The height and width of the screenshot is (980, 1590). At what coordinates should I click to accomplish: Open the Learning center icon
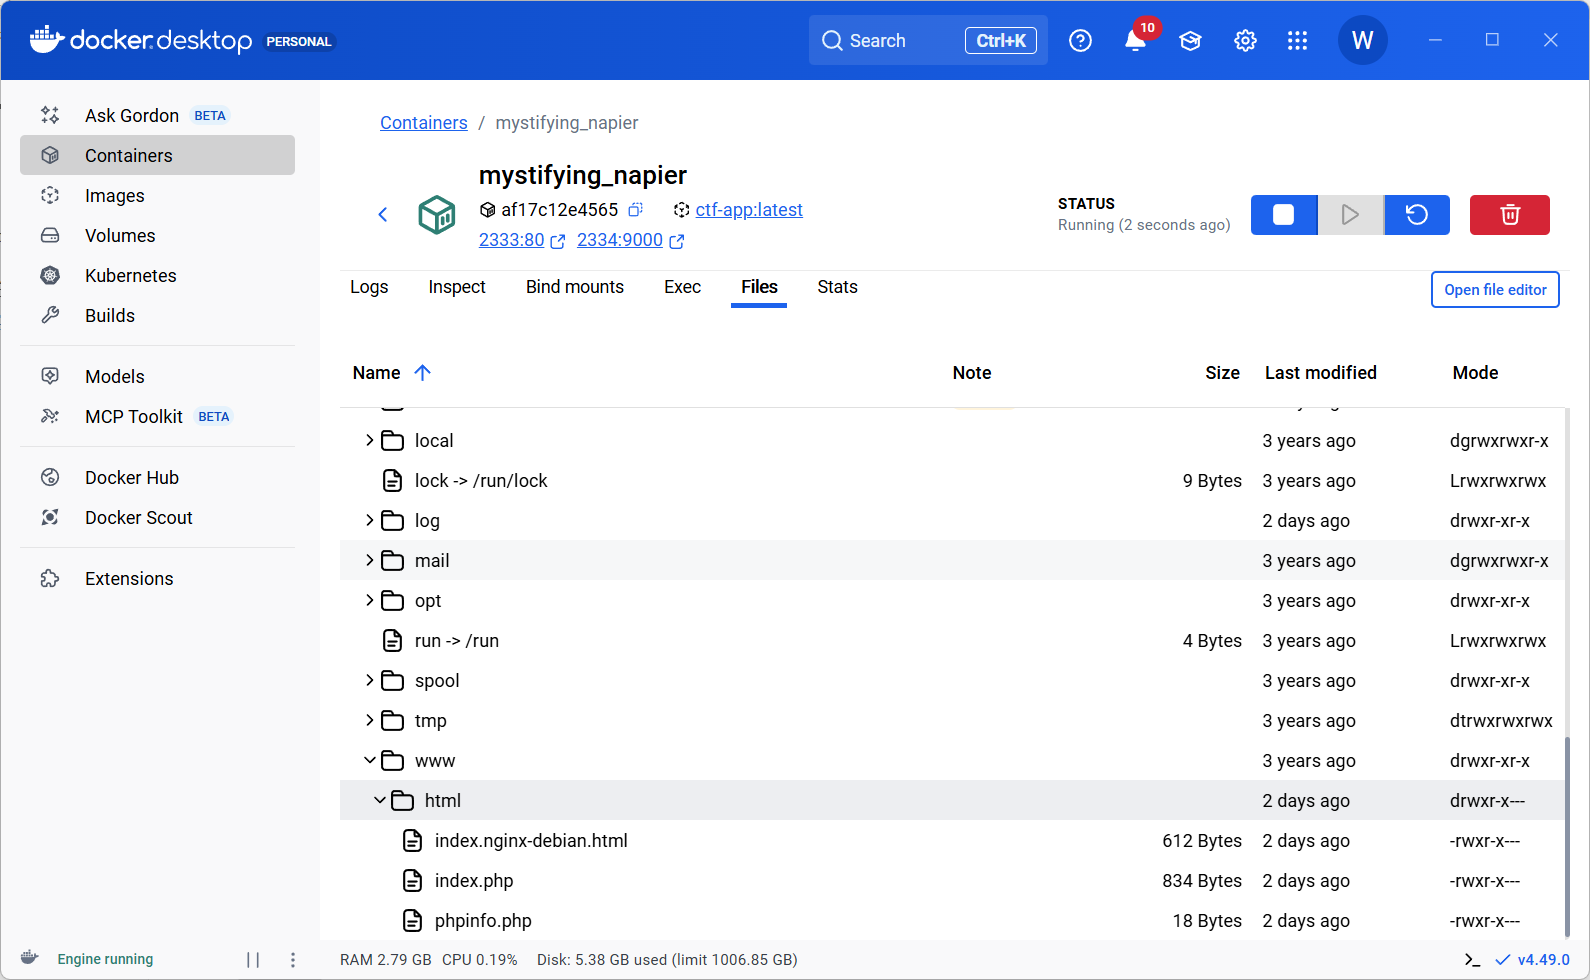[x=1190, y=41]
